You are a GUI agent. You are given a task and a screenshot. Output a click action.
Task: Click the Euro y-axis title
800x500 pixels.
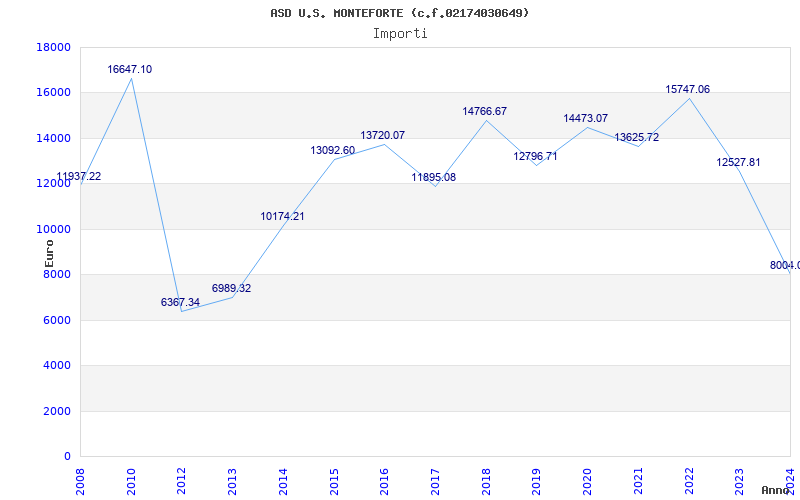(49, 253)
